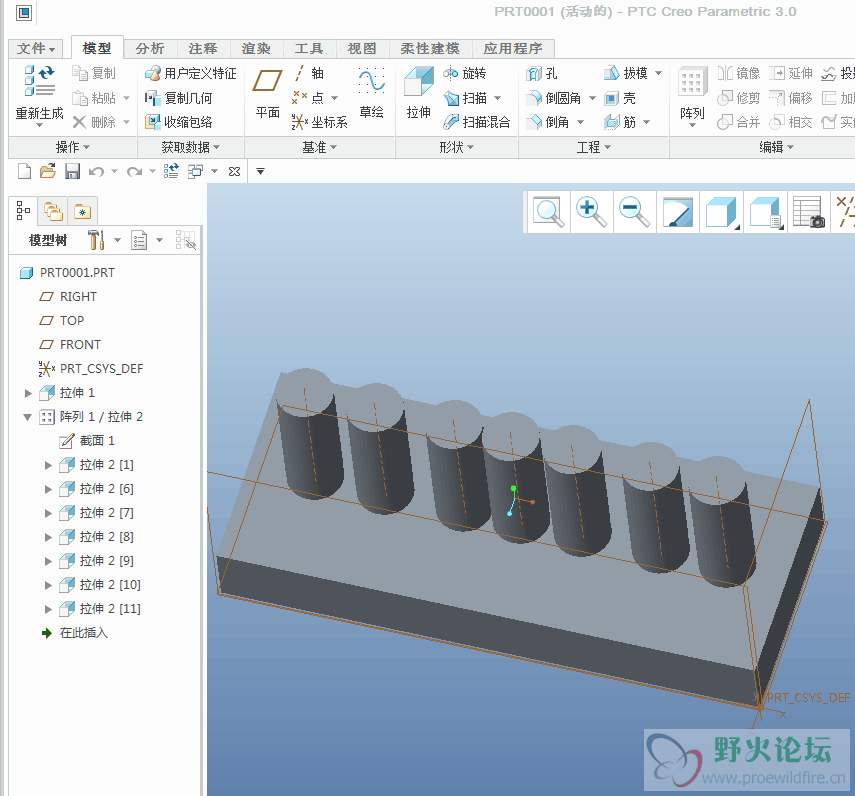
Task: Open the Applications (应用程序) tab
Action: [513, 49]
